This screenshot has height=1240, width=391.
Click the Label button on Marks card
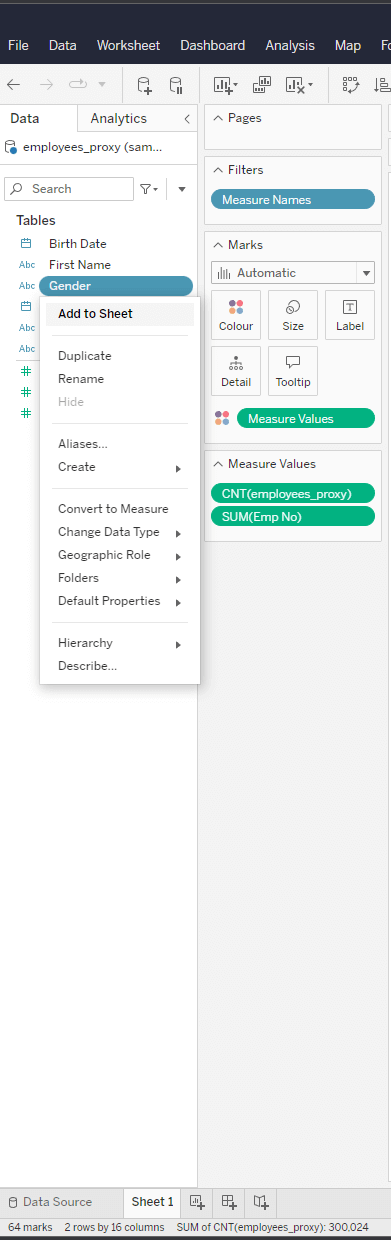350,315
